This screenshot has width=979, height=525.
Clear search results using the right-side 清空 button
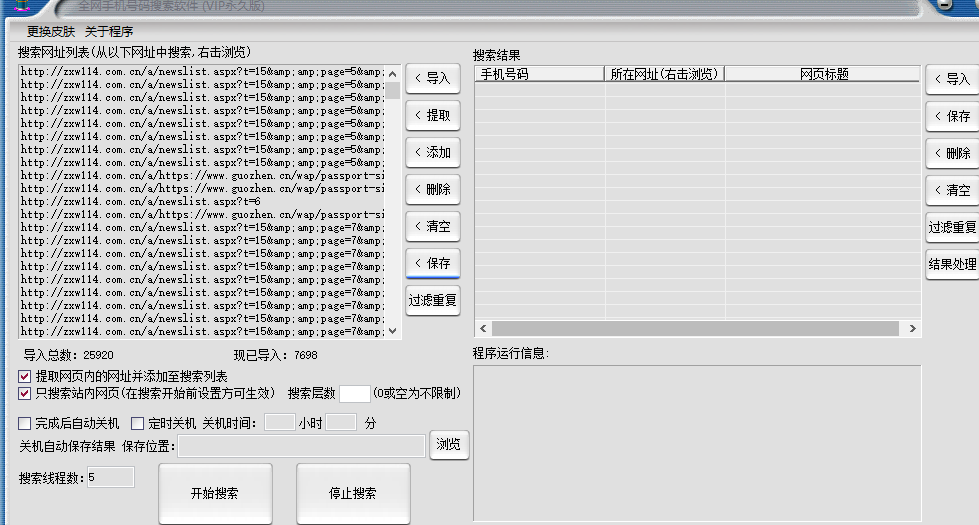pos(952,190)
